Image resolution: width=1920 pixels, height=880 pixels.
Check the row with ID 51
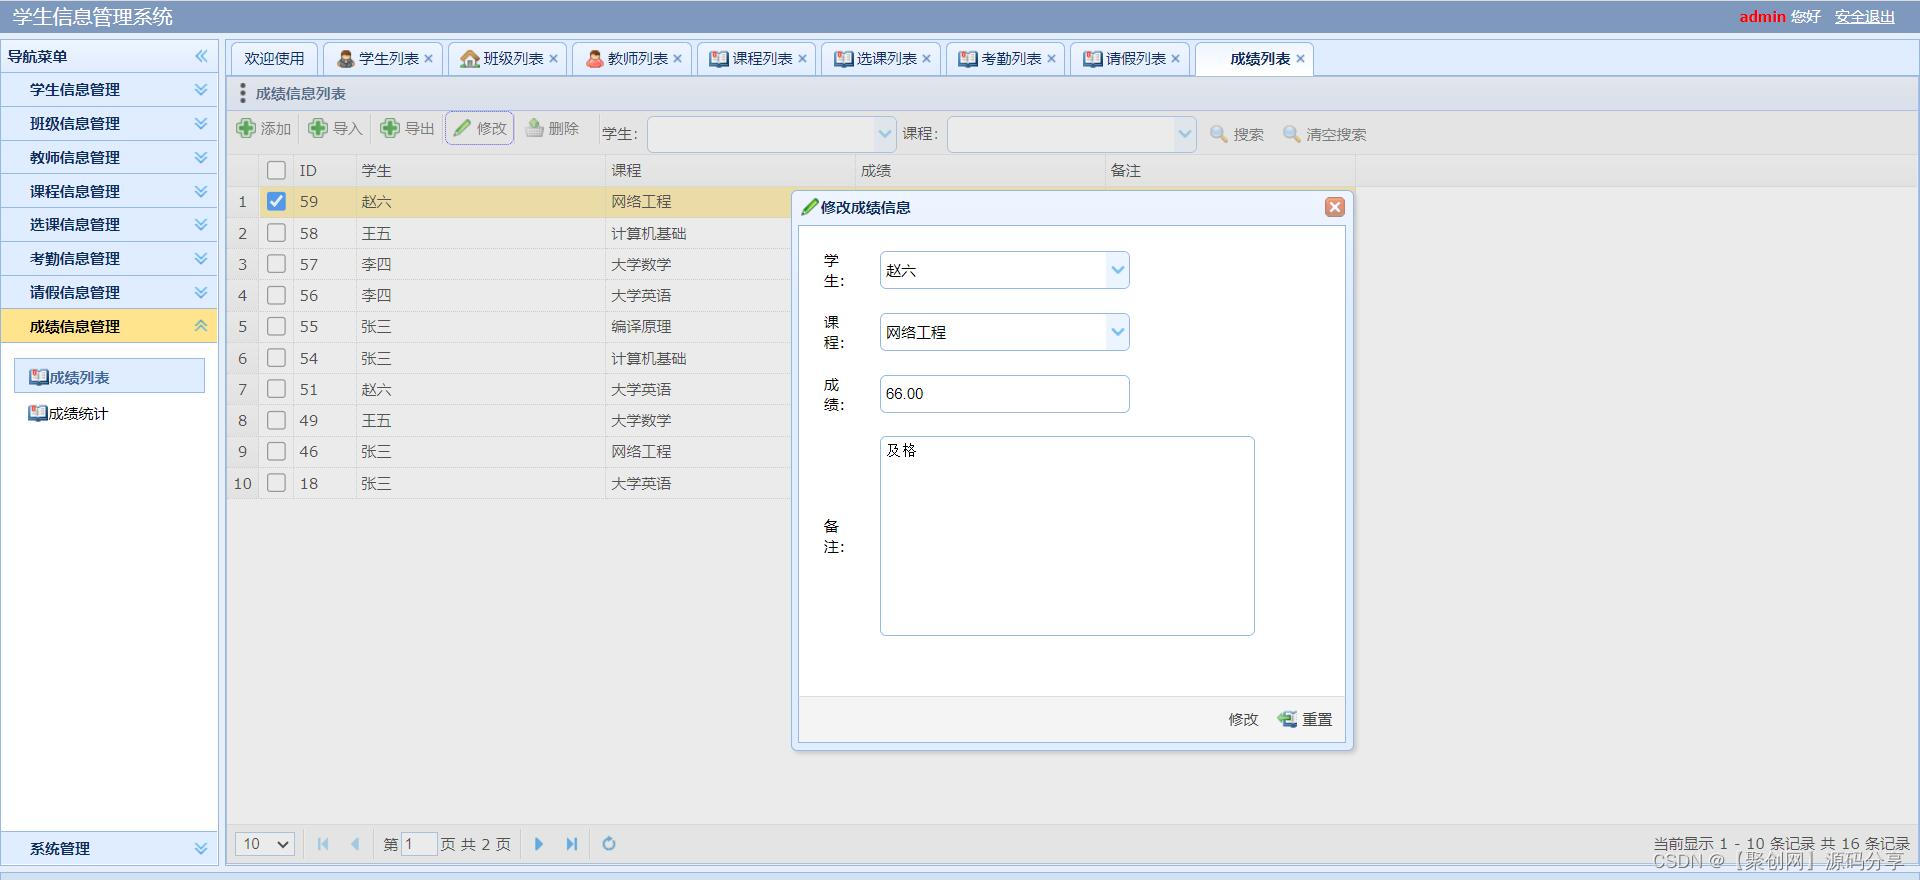tap(276, 389)
